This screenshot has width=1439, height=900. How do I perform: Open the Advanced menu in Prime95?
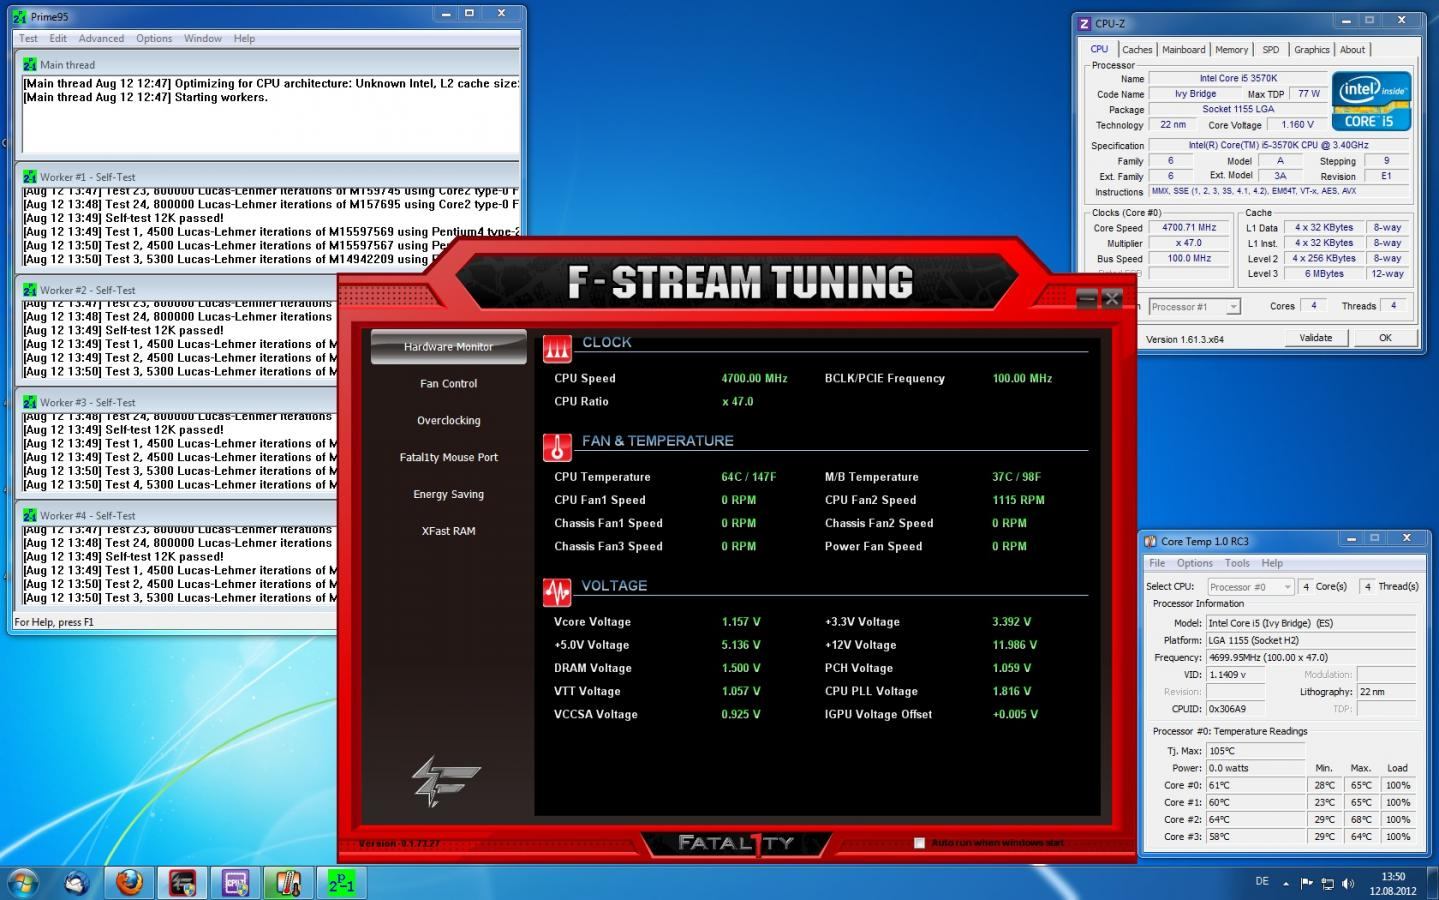click(x=101, y=38)
